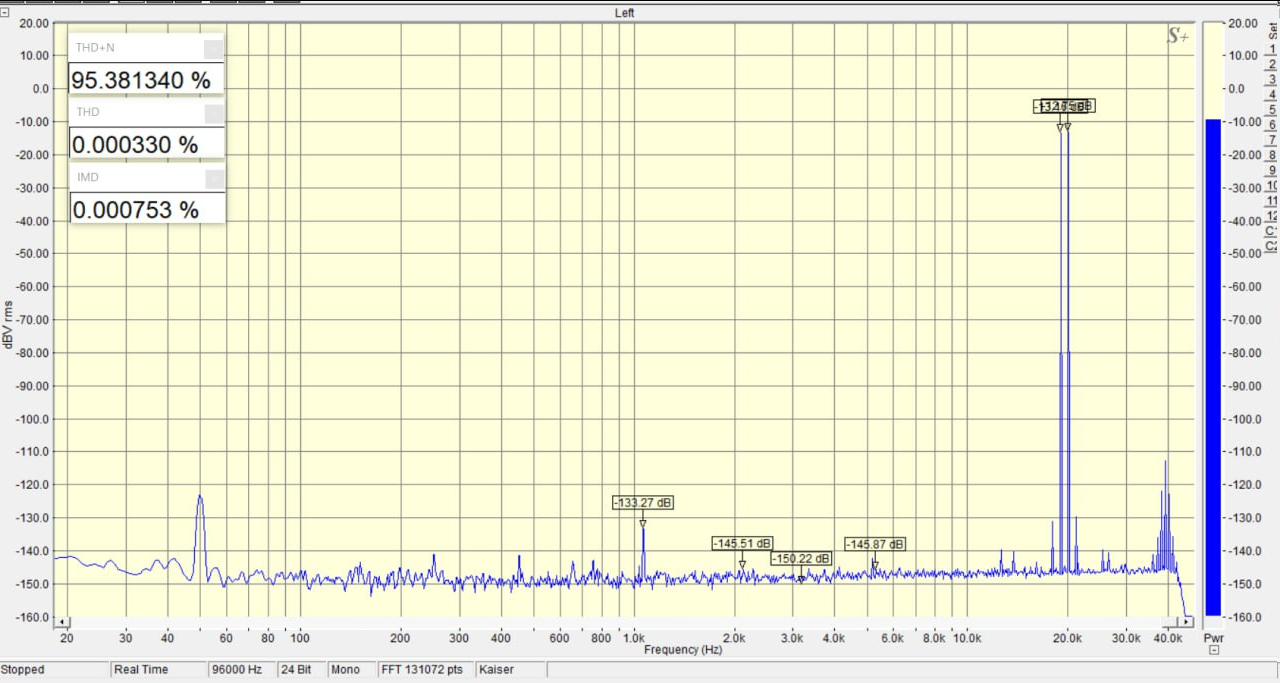
Task: Select marker set 10
Action: [x=1272, y=186]
